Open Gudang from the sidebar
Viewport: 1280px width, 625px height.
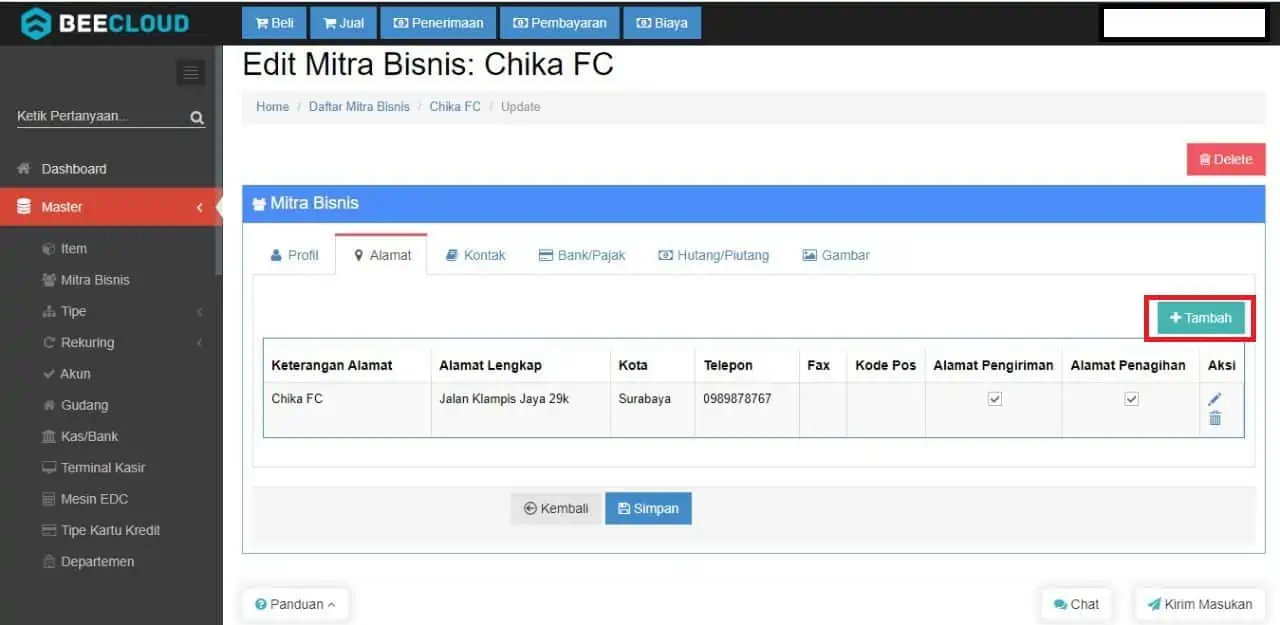tap(84, 405)
